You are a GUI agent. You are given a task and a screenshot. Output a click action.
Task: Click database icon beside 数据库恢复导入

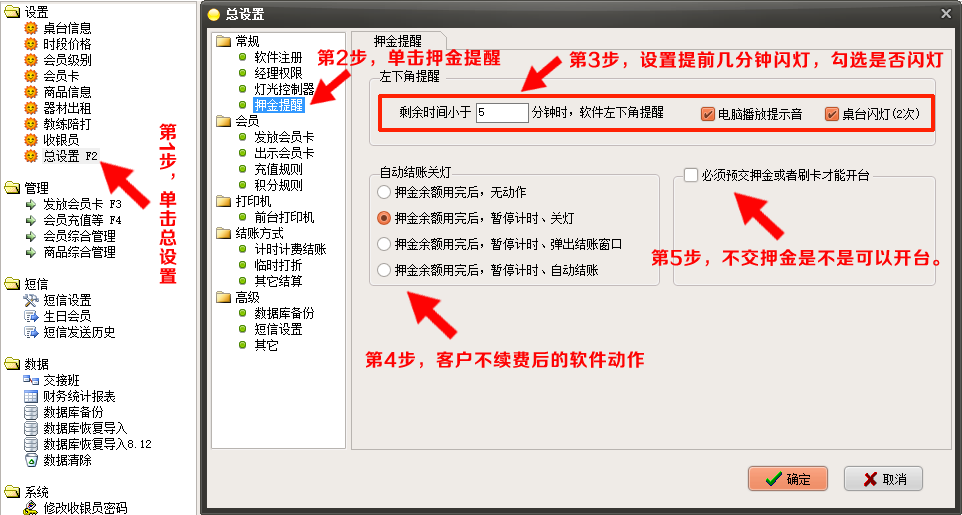[31, 428]
